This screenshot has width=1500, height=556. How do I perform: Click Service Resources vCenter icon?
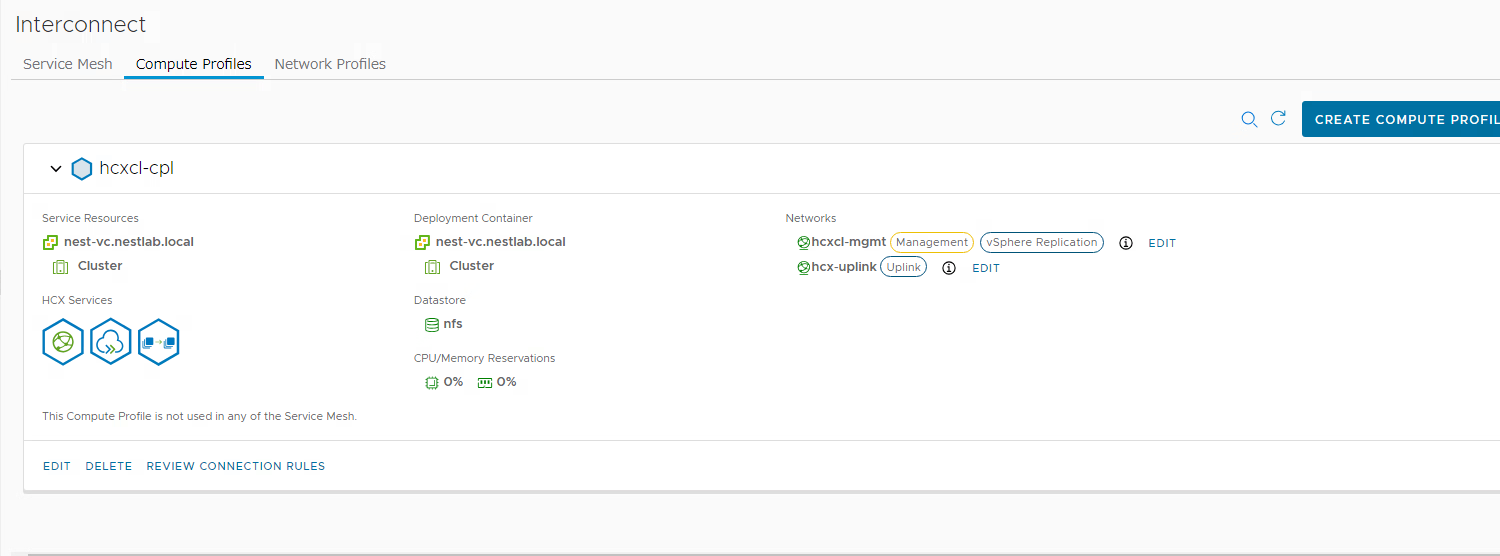click(x=50, y=242)
